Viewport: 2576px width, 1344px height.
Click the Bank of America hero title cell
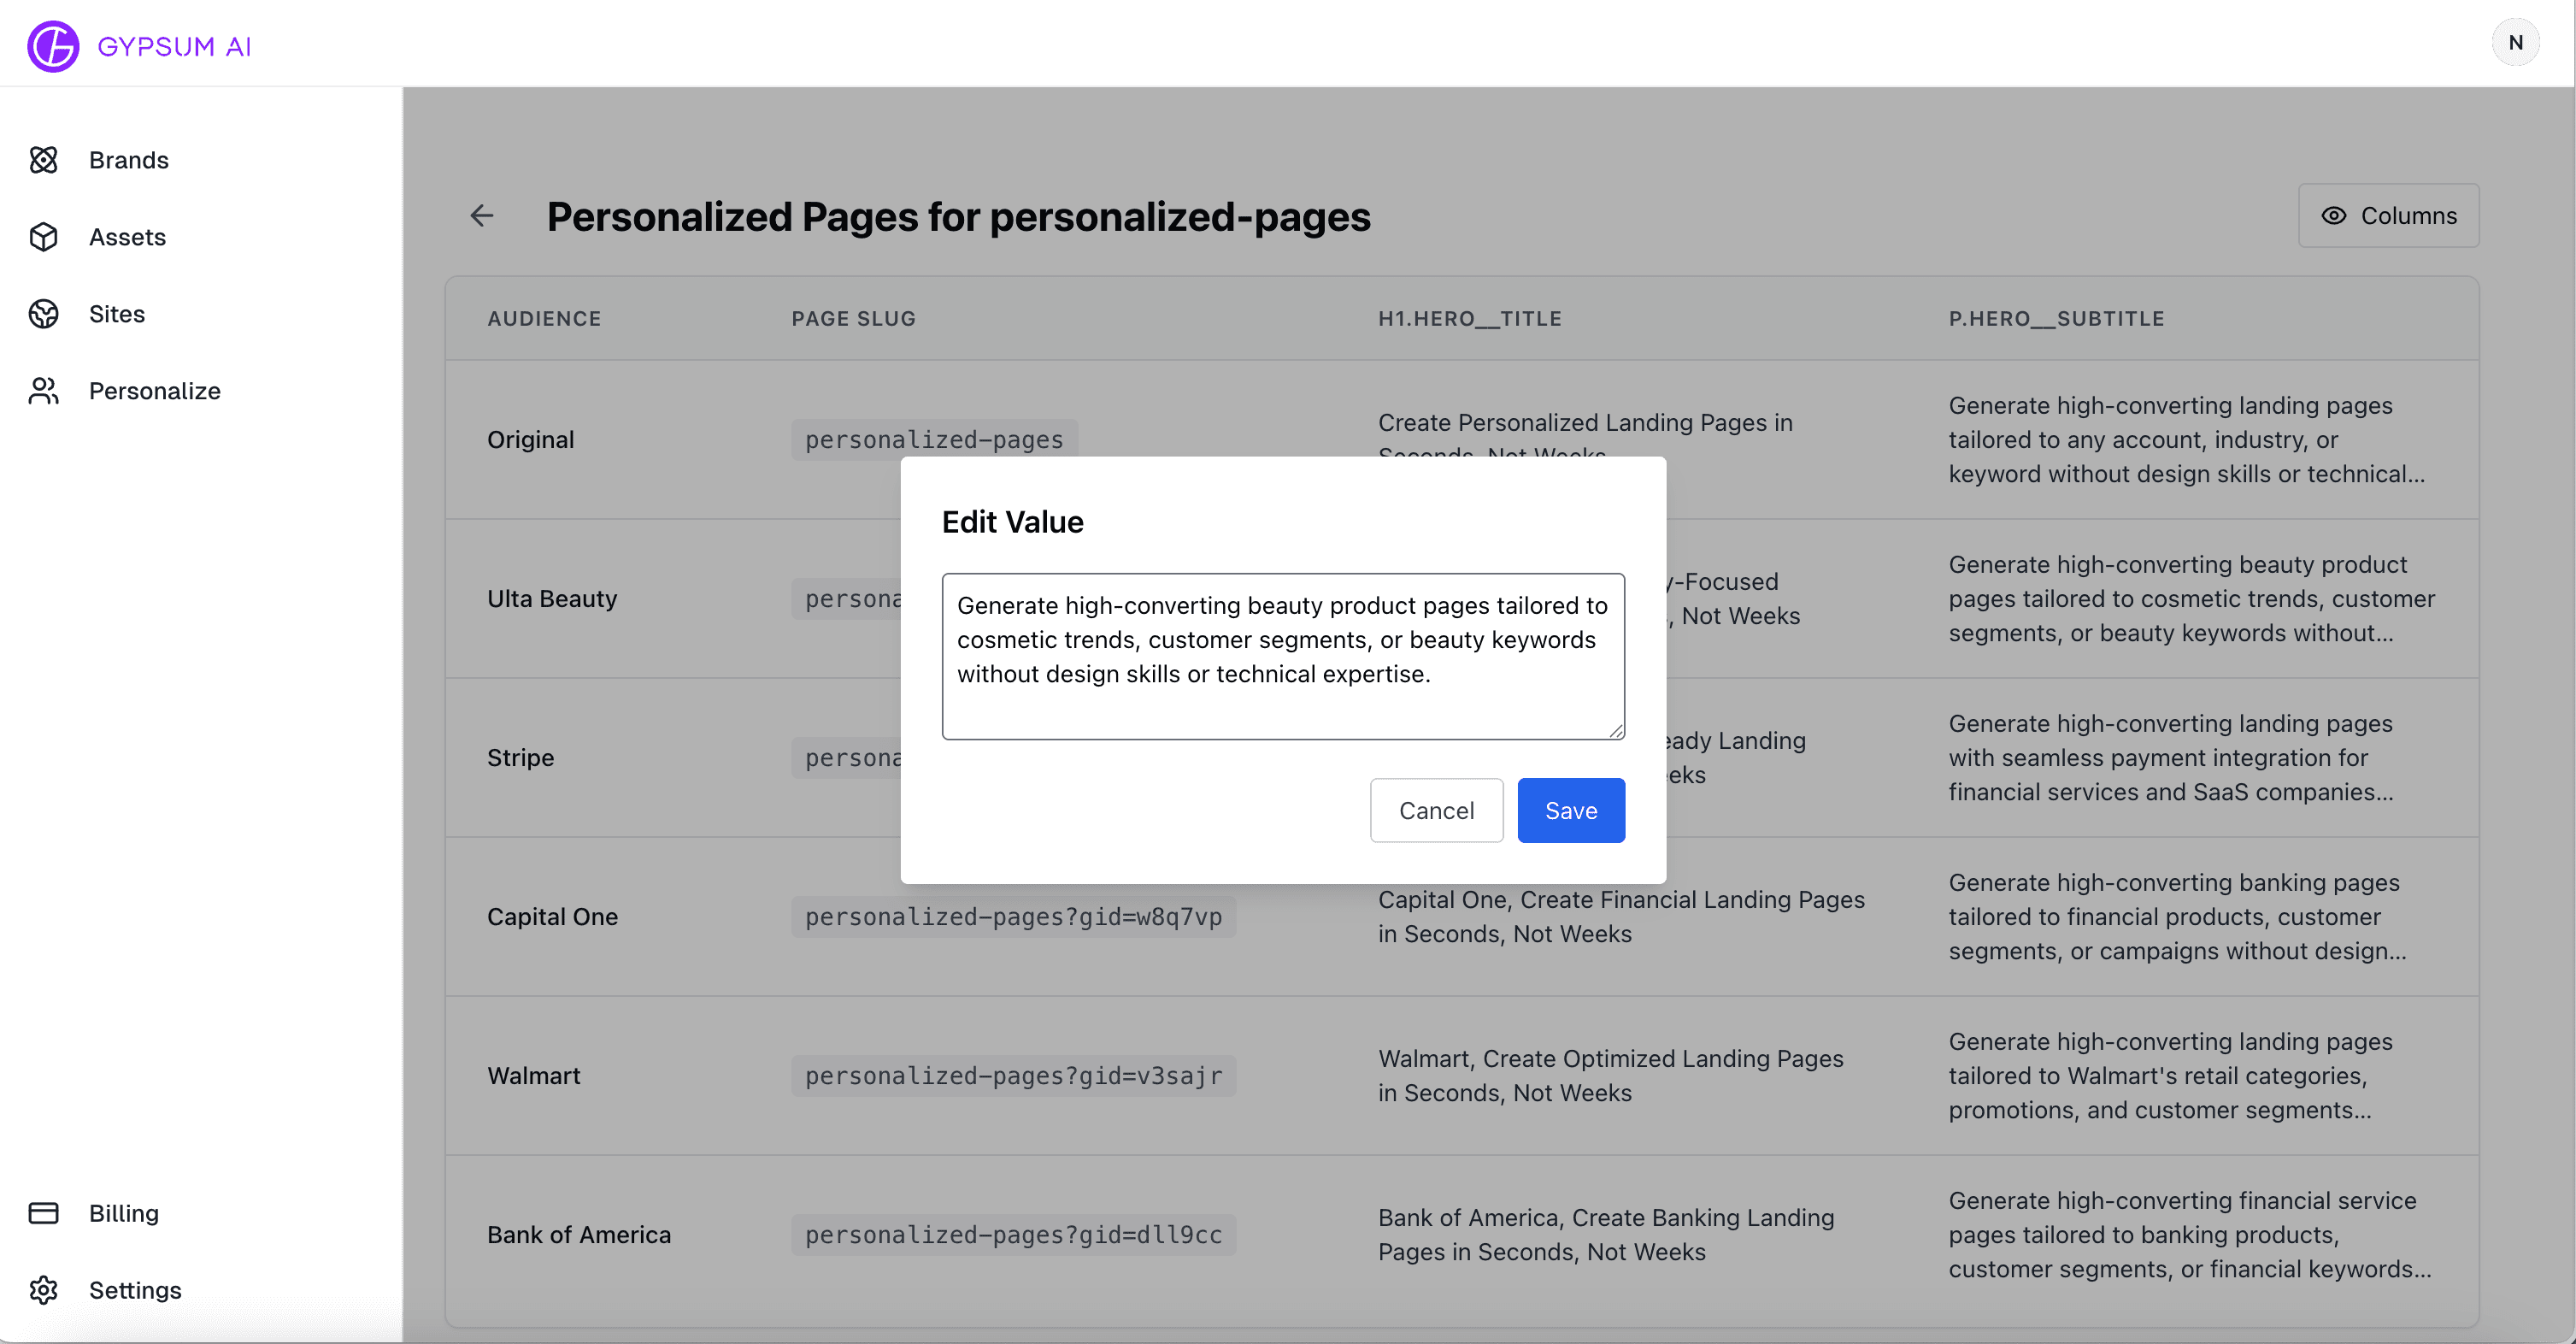(x=1606, y=1235)
